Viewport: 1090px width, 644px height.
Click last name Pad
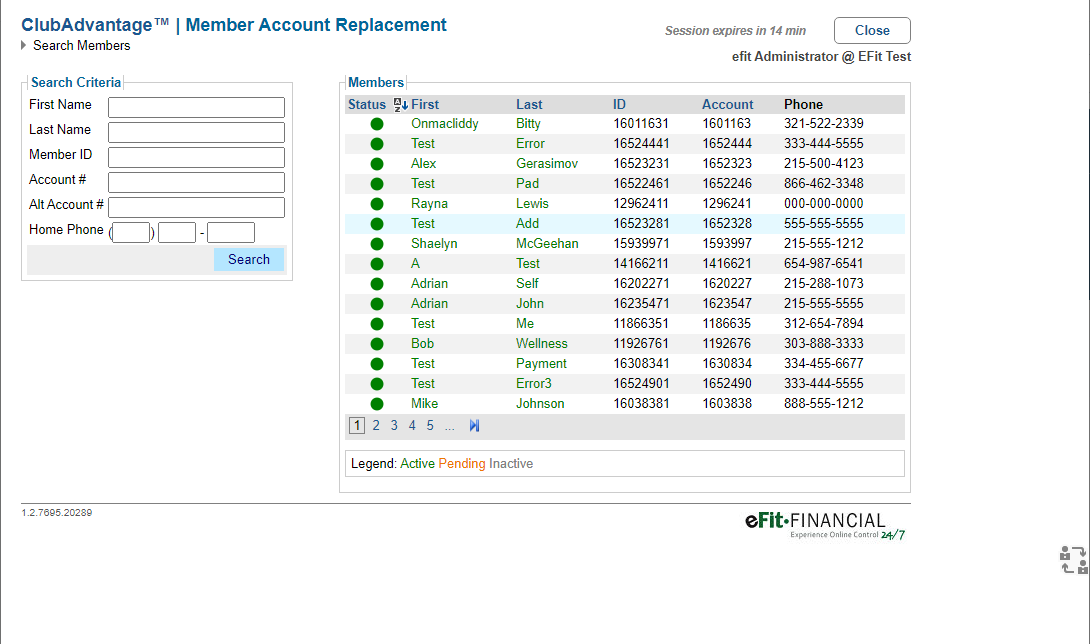coord(528,184)
